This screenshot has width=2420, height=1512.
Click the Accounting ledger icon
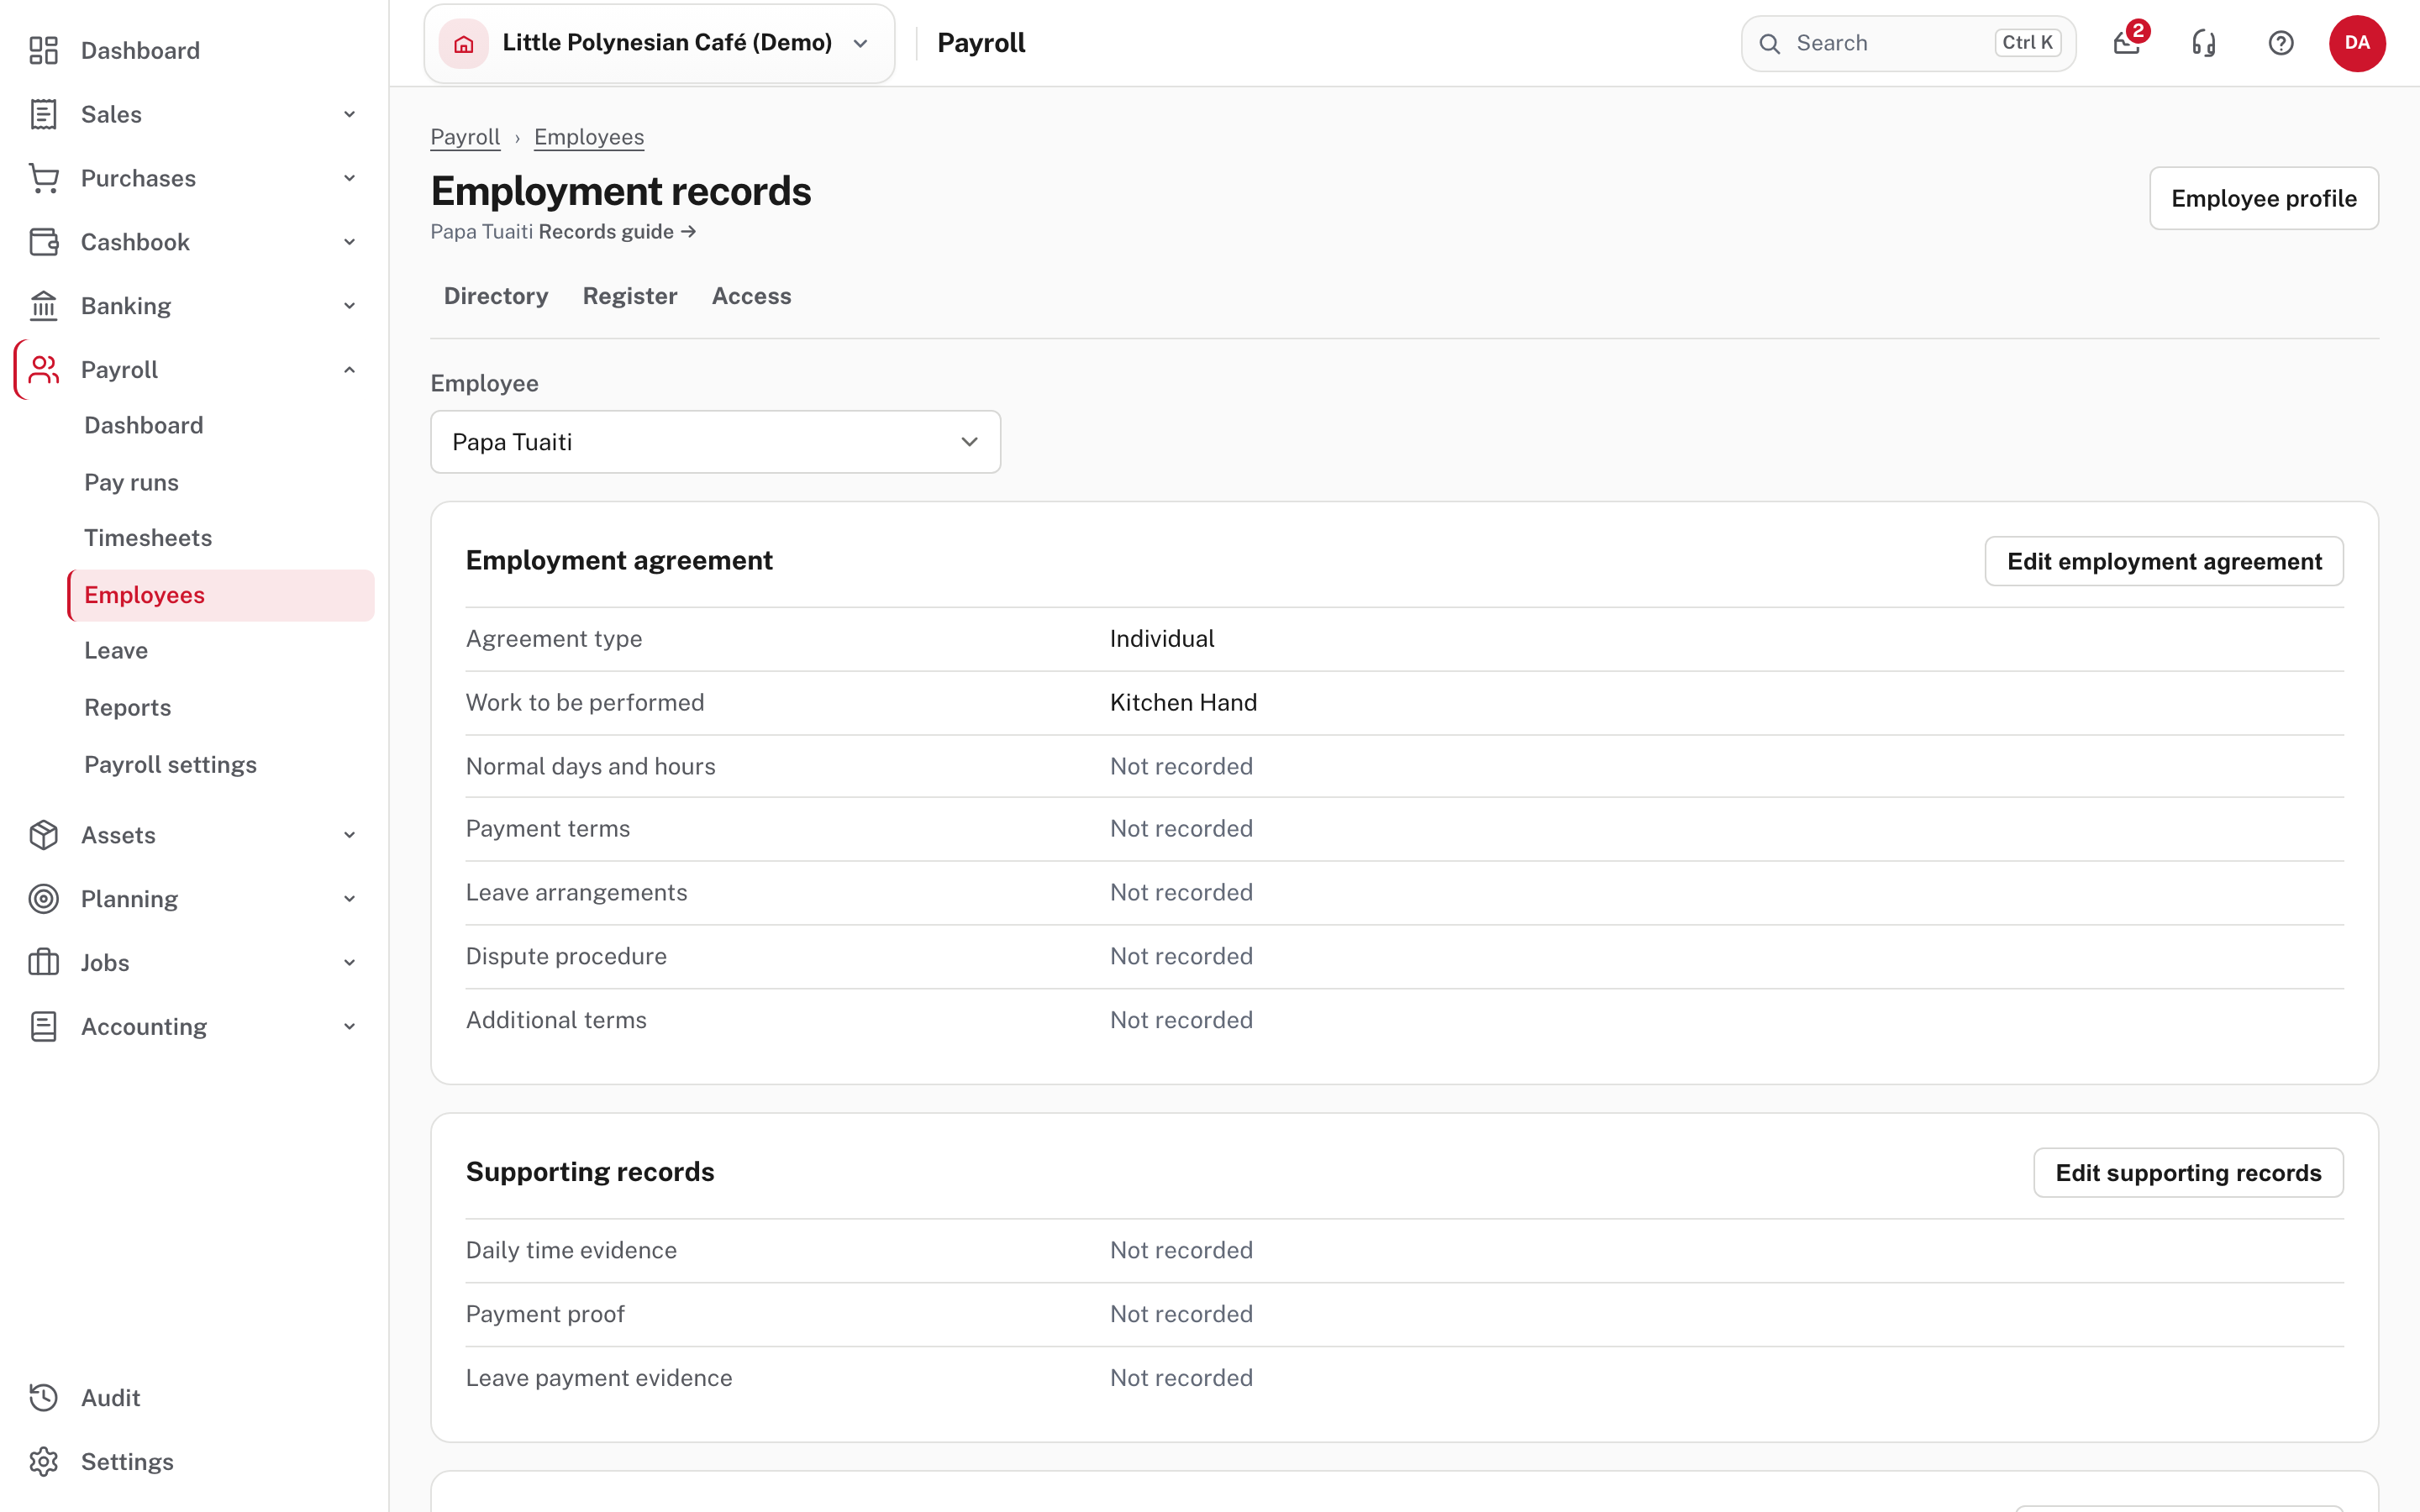tap(43, 1027)
